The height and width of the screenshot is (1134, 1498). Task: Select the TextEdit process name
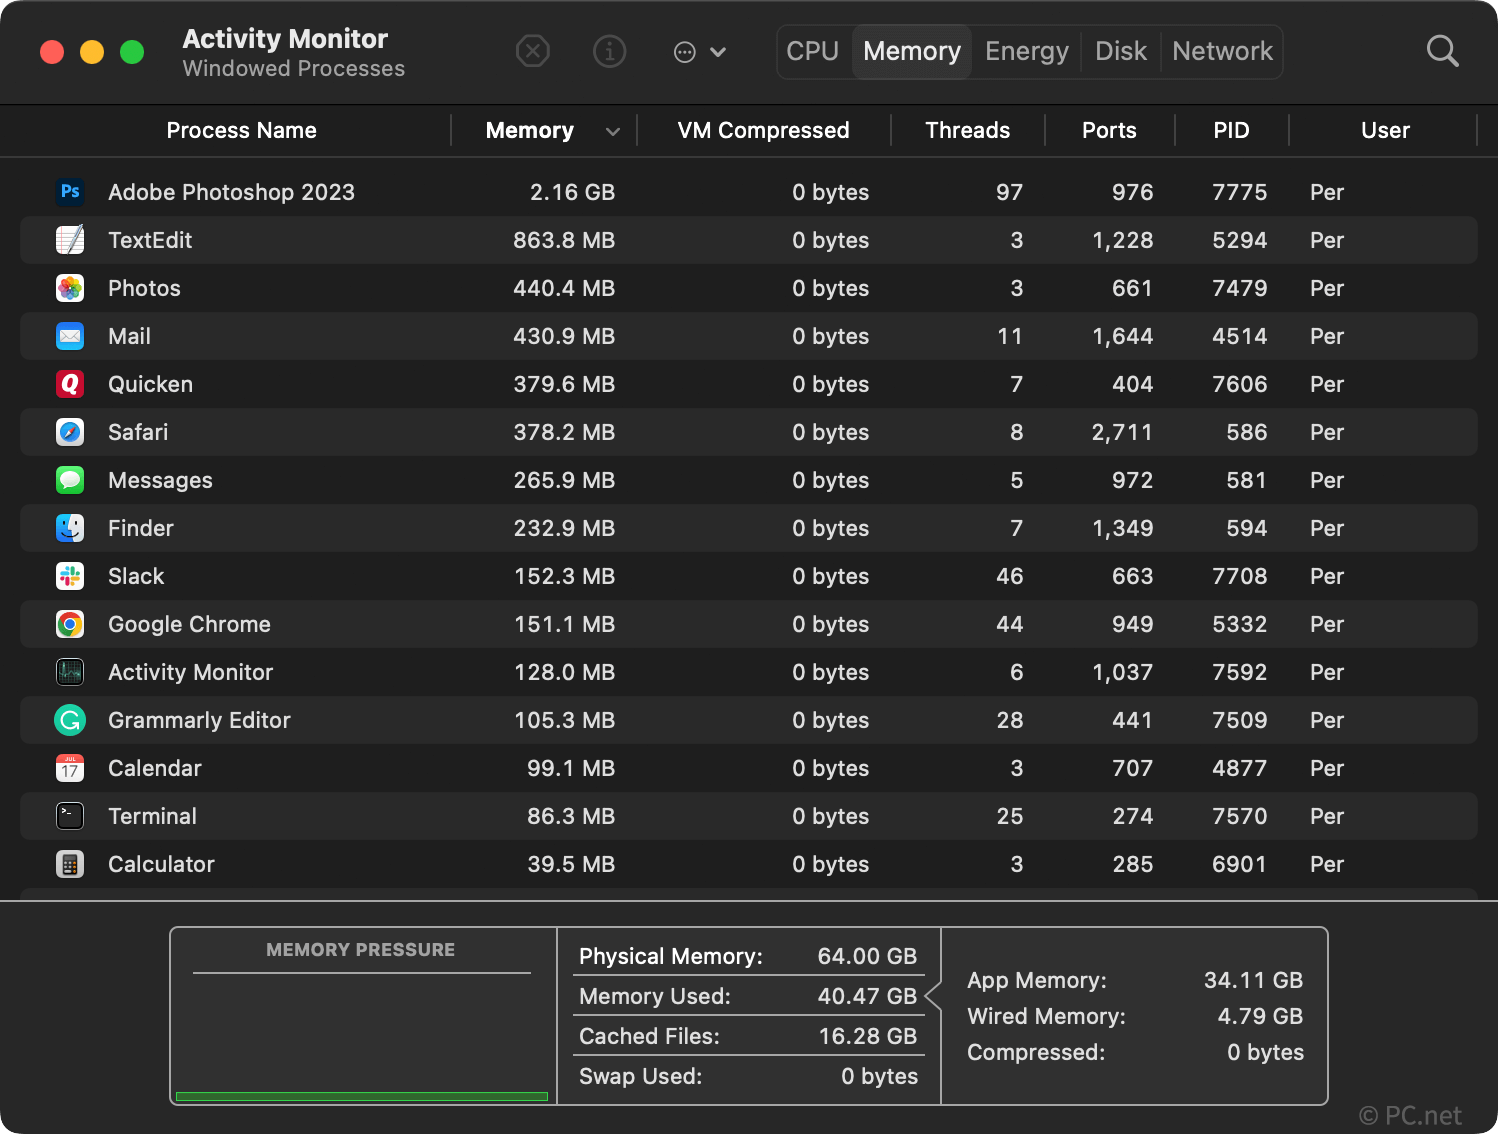[x=150, y=240]
